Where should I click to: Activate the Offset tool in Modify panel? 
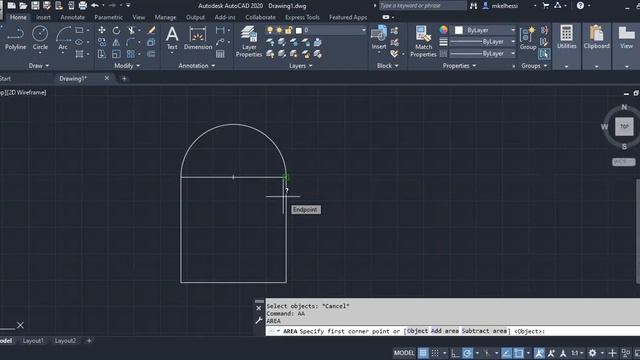(x=151, y=54)
